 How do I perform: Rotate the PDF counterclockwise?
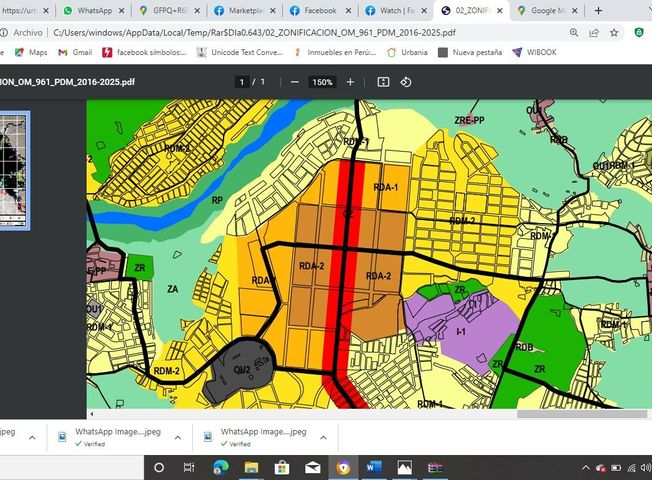click(x=406, y=82)
